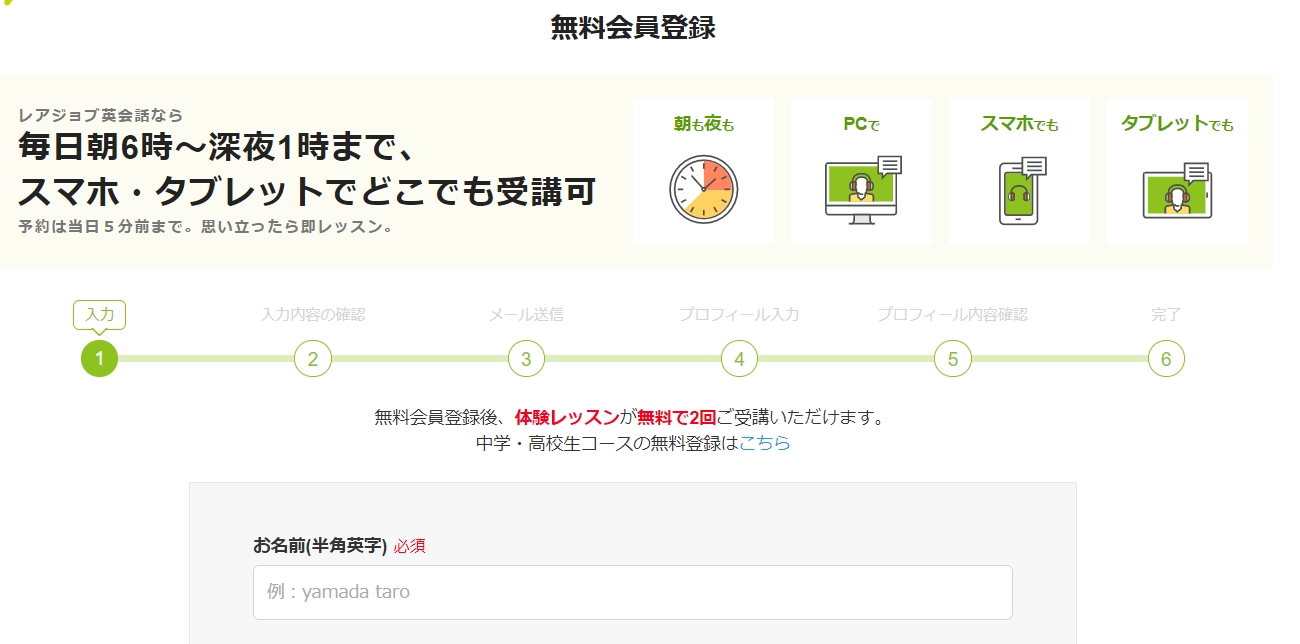Click the 無料会員登録 page heading
Viewport: 1300px width, 644px height.
(633, 27)
